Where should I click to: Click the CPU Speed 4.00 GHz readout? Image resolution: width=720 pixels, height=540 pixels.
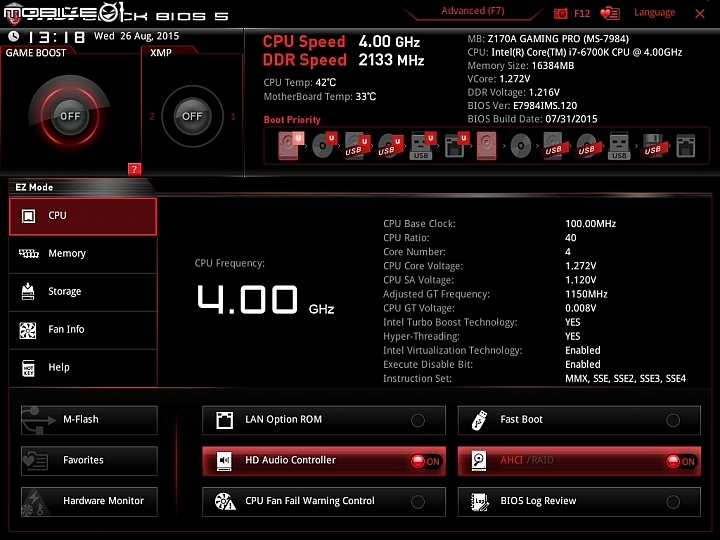pyautogui.click(x=341, y=42)
